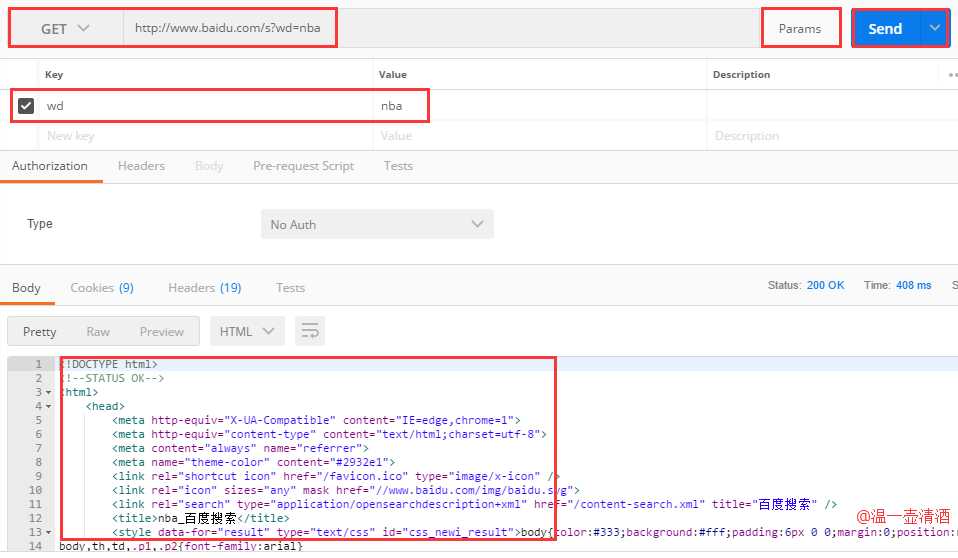
Task: Switch to the request Headers tab
Action: point(141,166)
